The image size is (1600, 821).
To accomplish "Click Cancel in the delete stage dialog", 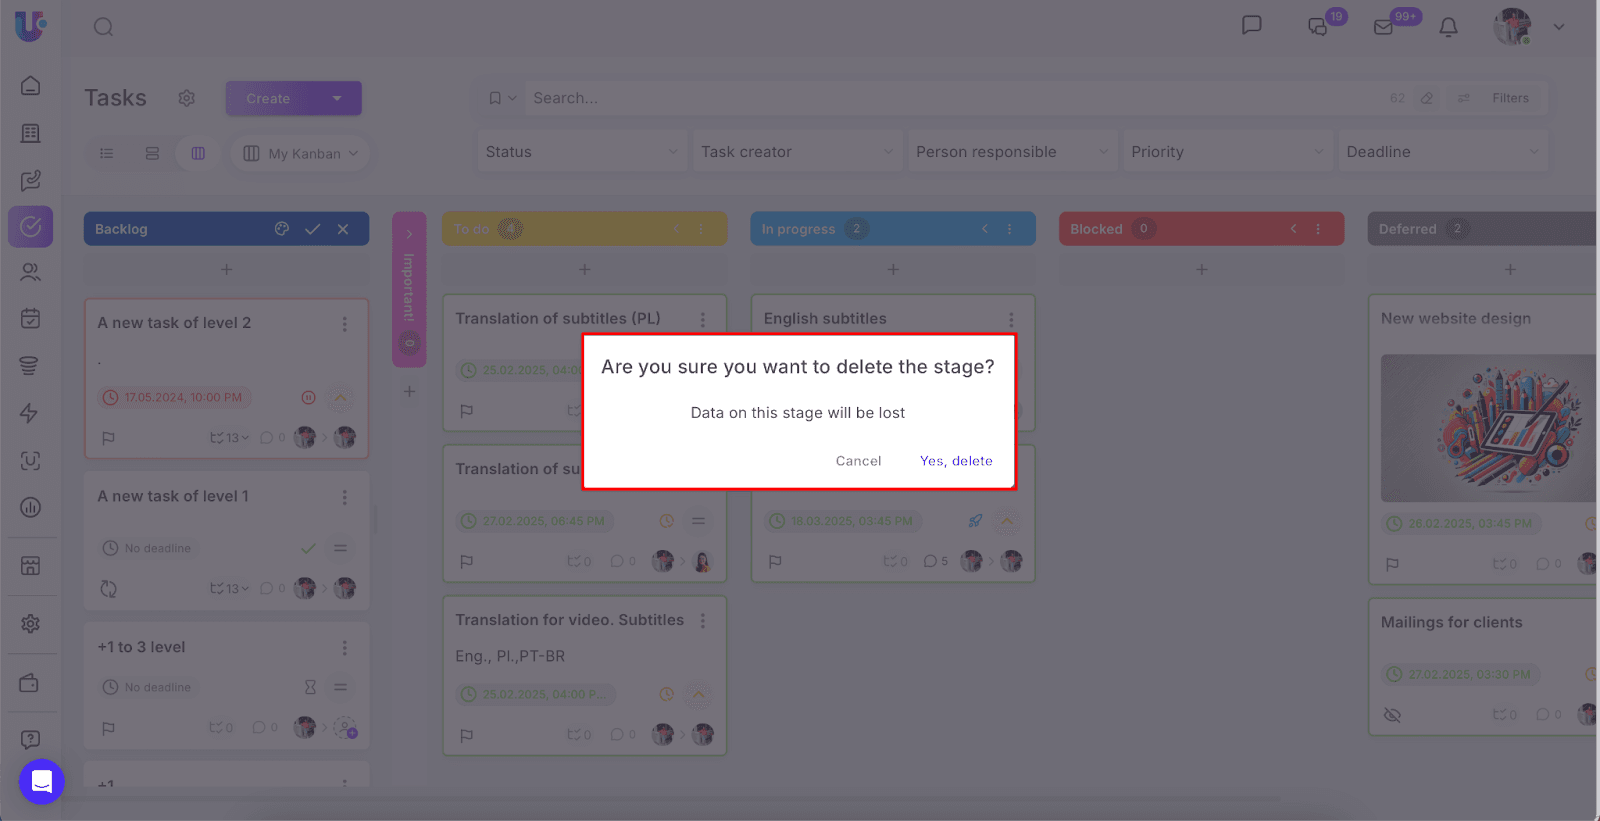I will point(858,461).
